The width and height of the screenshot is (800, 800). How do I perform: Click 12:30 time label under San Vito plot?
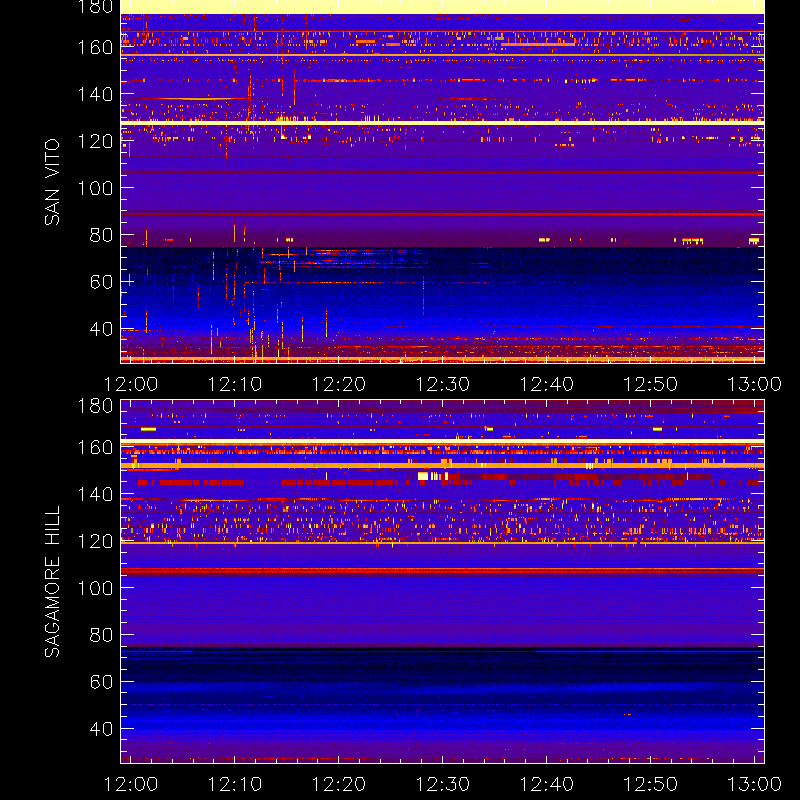click(x=443, y=384)
